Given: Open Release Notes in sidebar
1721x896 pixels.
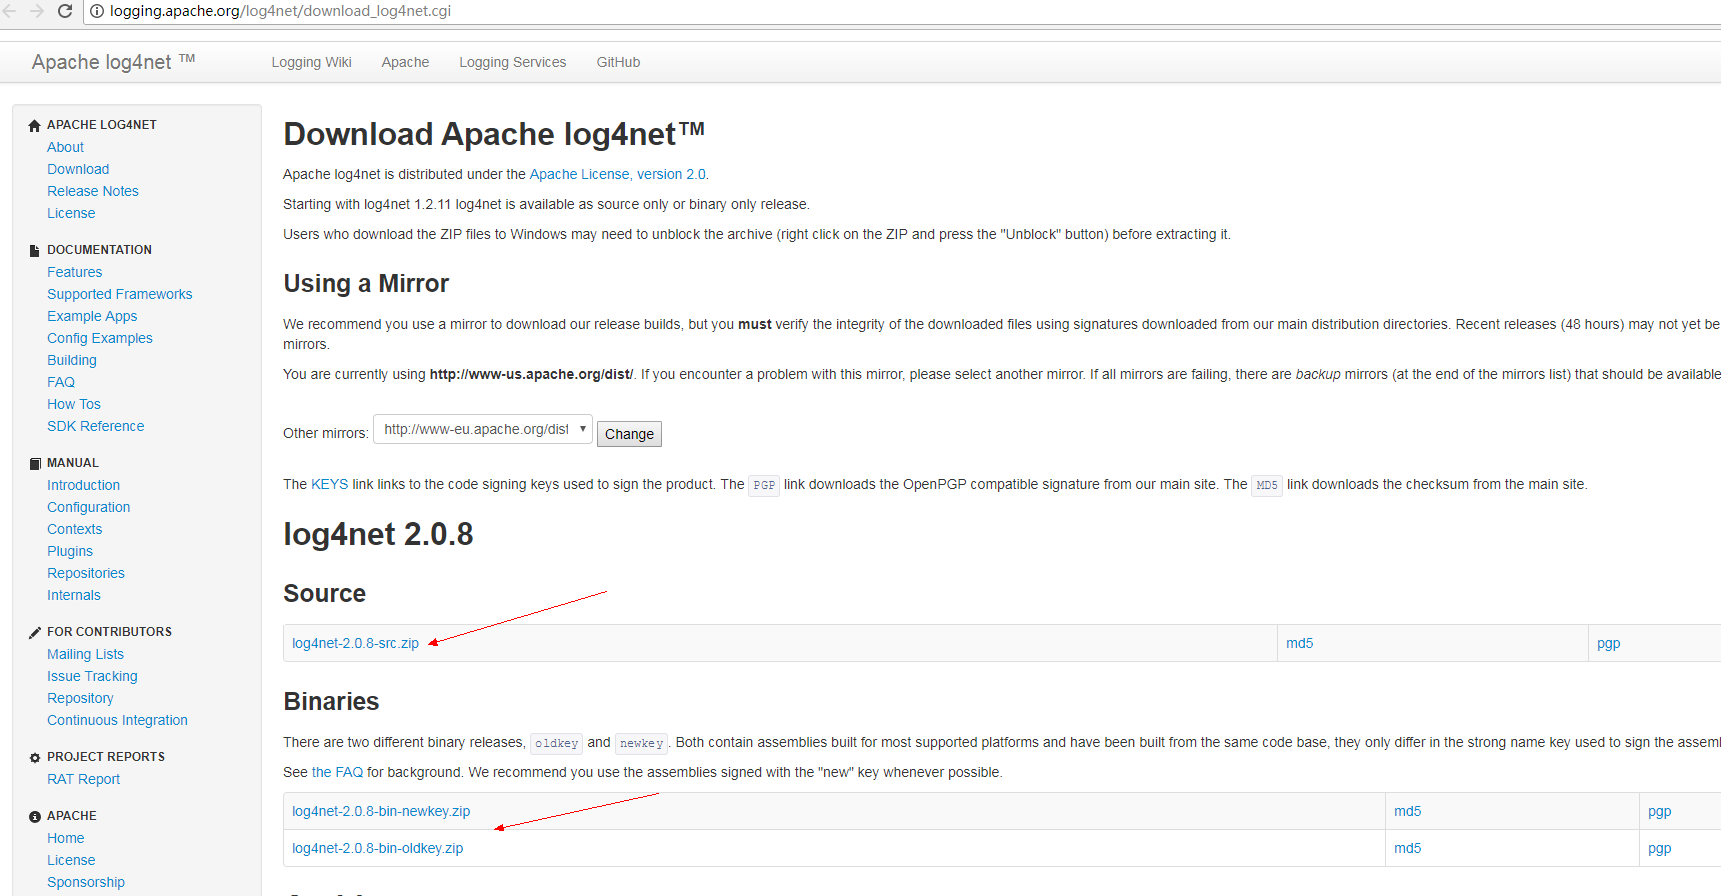Looking at the screenshot, I should click(93, 191).
